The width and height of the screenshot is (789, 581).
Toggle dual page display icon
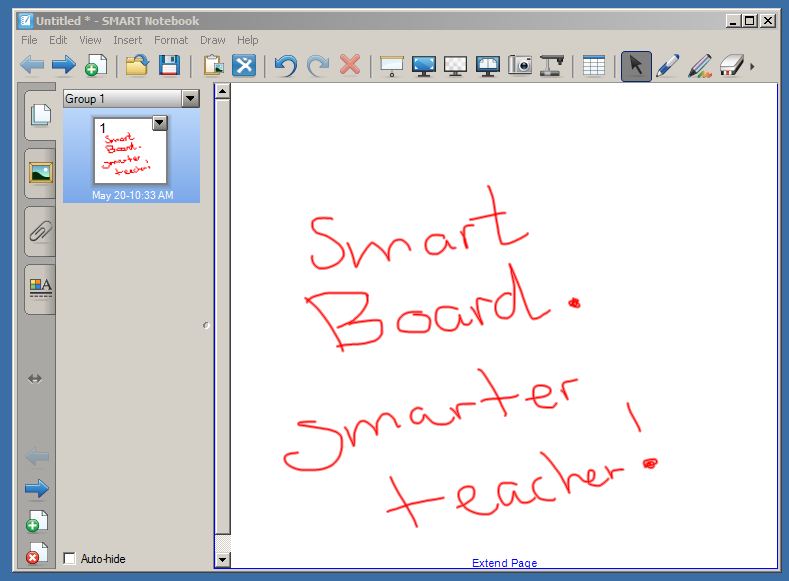[488, 66]
